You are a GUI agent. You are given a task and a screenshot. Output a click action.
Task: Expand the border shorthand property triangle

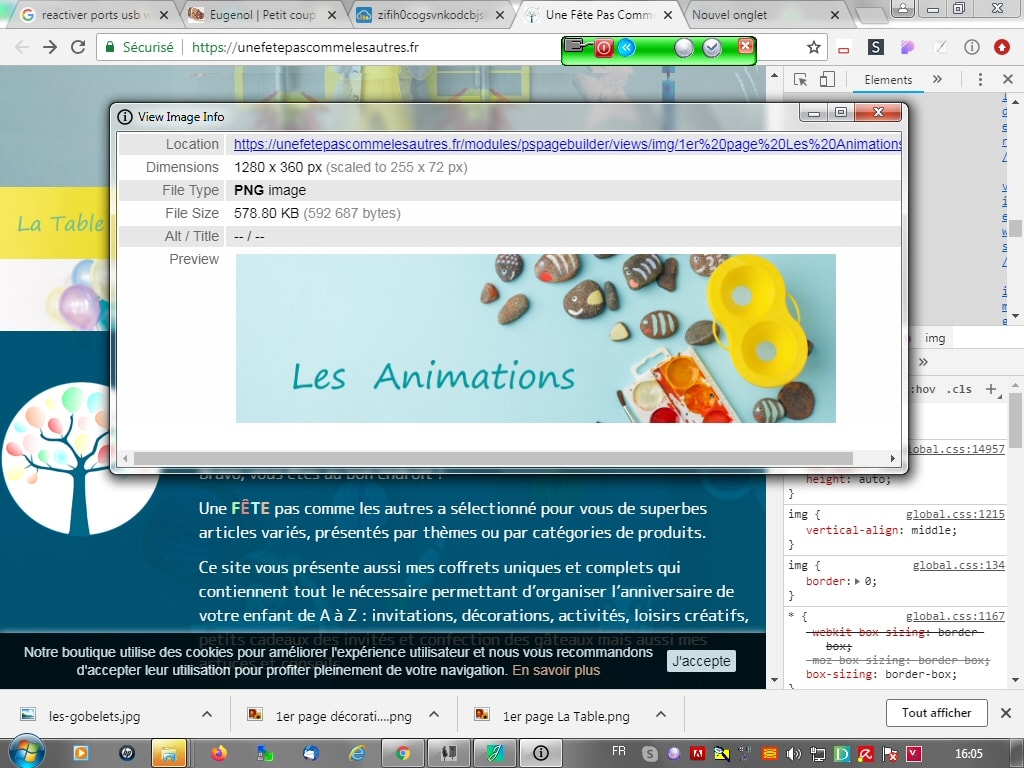857,581
